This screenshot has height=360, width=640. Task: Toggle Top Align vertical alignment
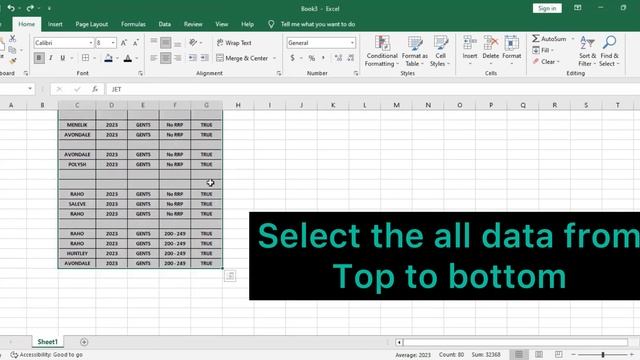(x=154, y=42)
